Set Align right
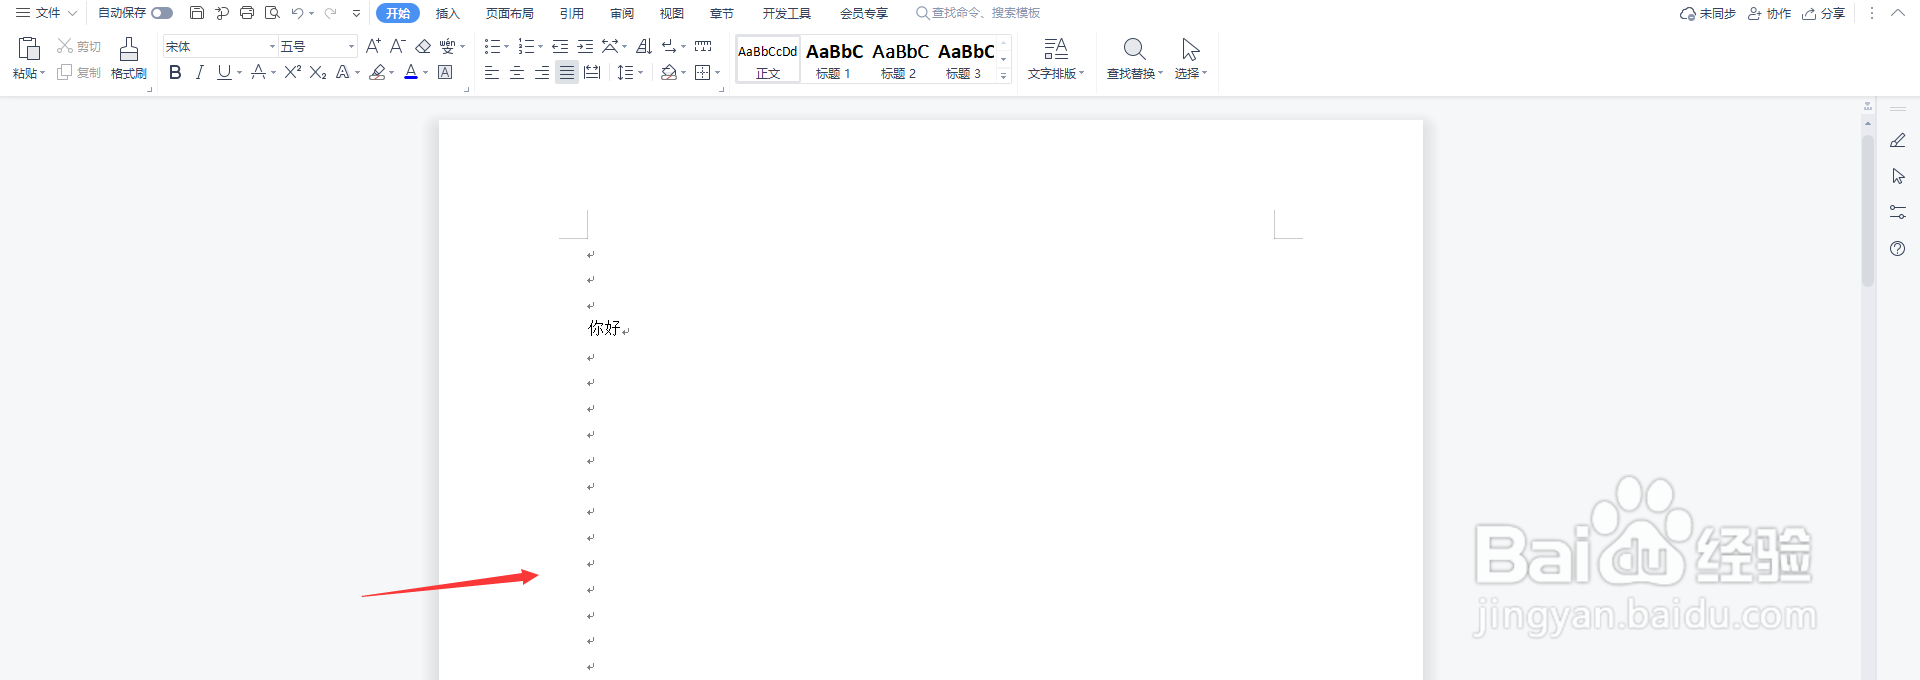 click(x=542, y=72)
